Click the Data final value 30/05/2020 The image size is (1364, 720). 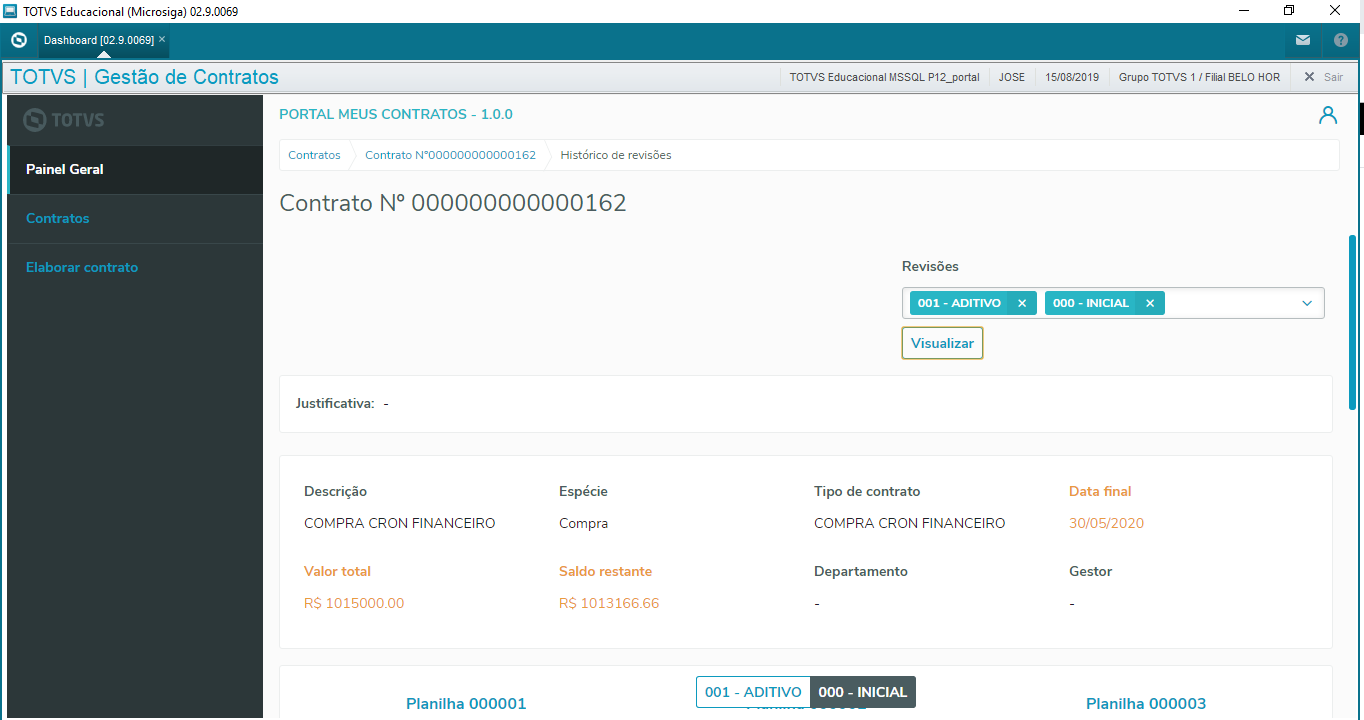click(1106, 523)
